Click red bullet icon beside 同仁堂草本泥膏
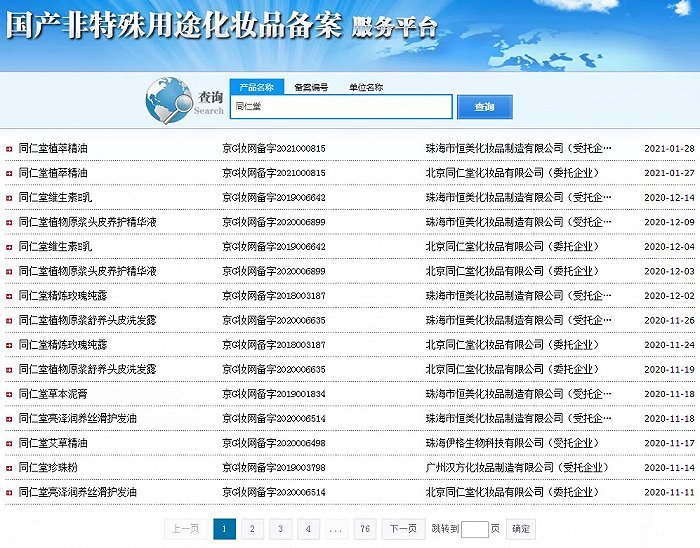700x548 pixels. 9,394
